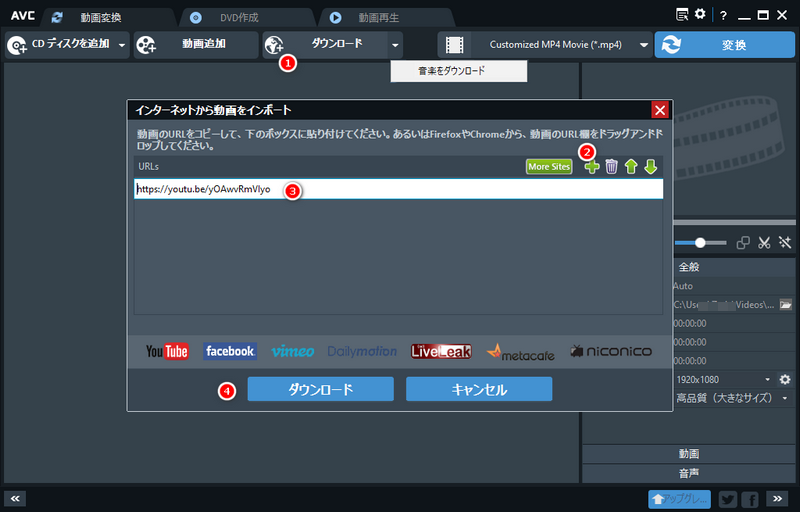Viewport: 800px width, 512px height.
Task: Click the YouTube logo
Action: [x=167, y=351]
